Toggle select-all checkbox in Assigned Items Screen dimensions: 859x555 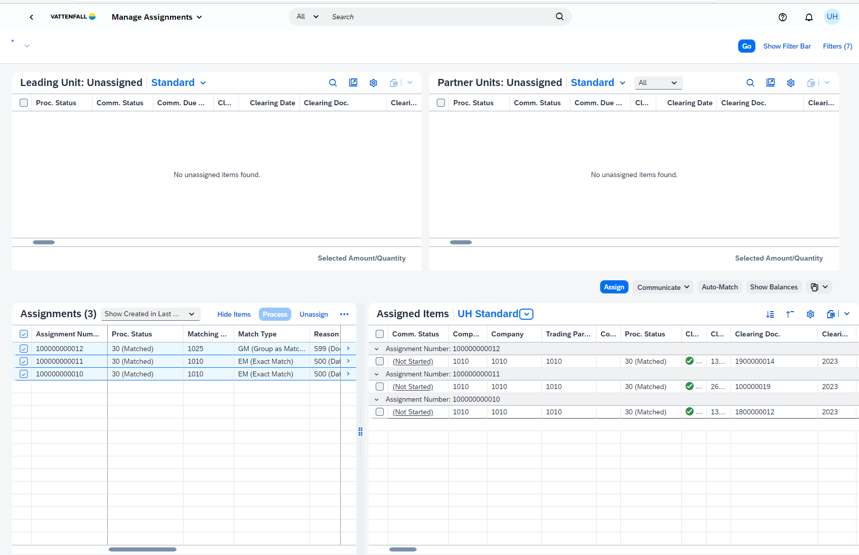[x=380, y=334]
